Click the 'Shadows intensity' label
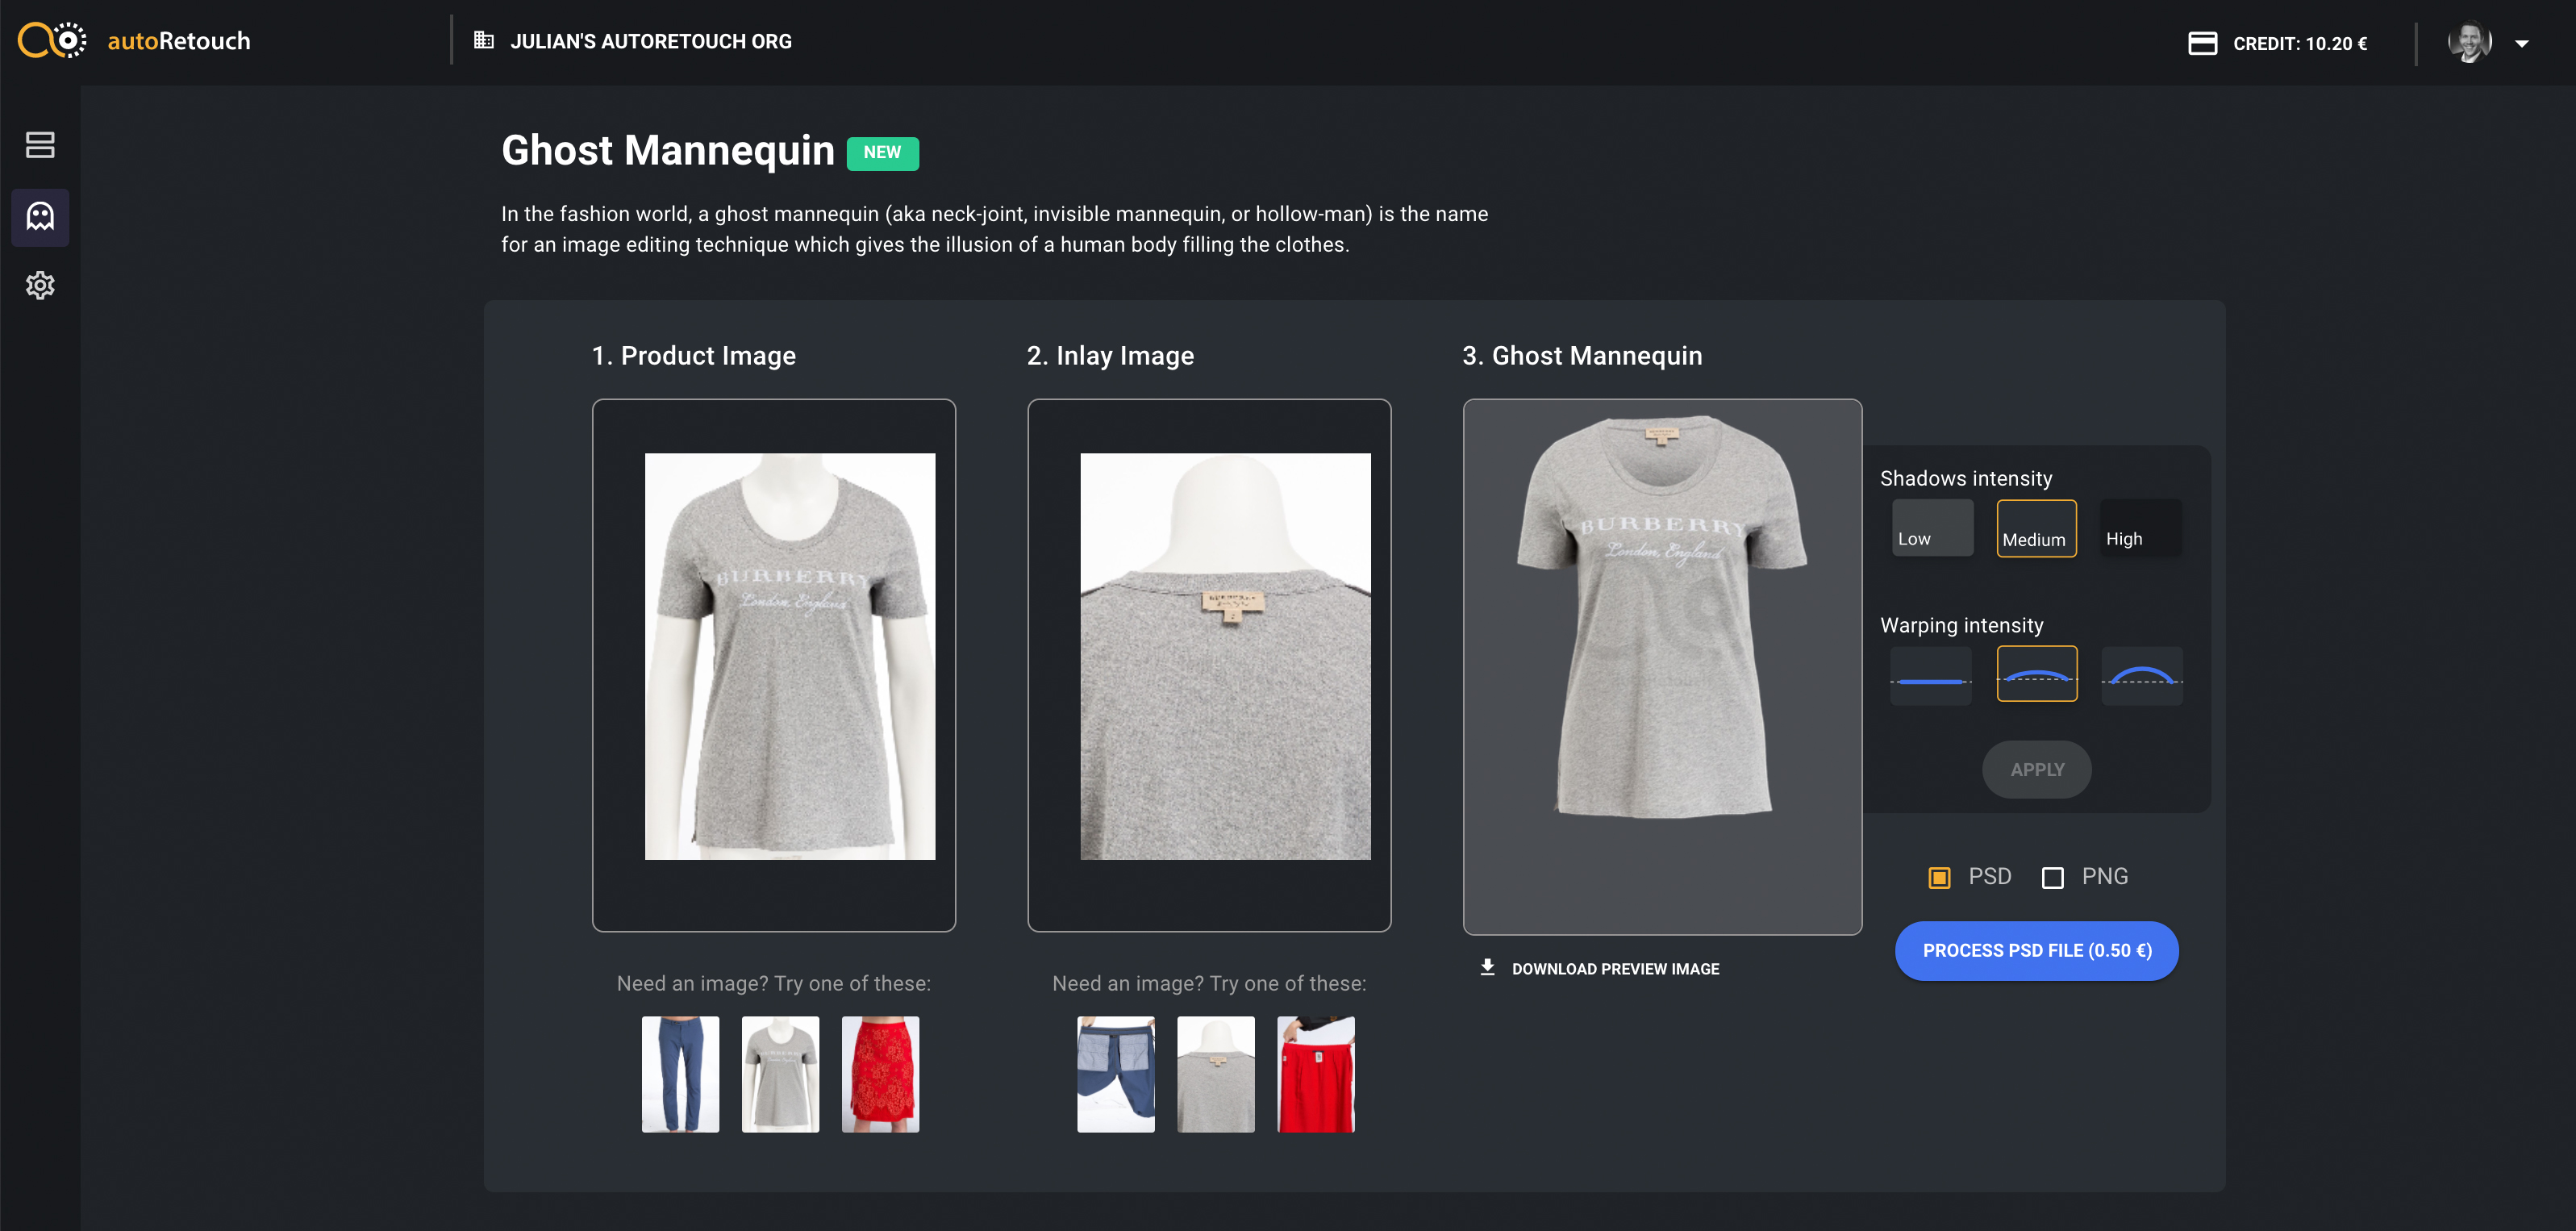Image resolution: width=2576 pixels, height=1231 pixels. [x=1965, y=478]
